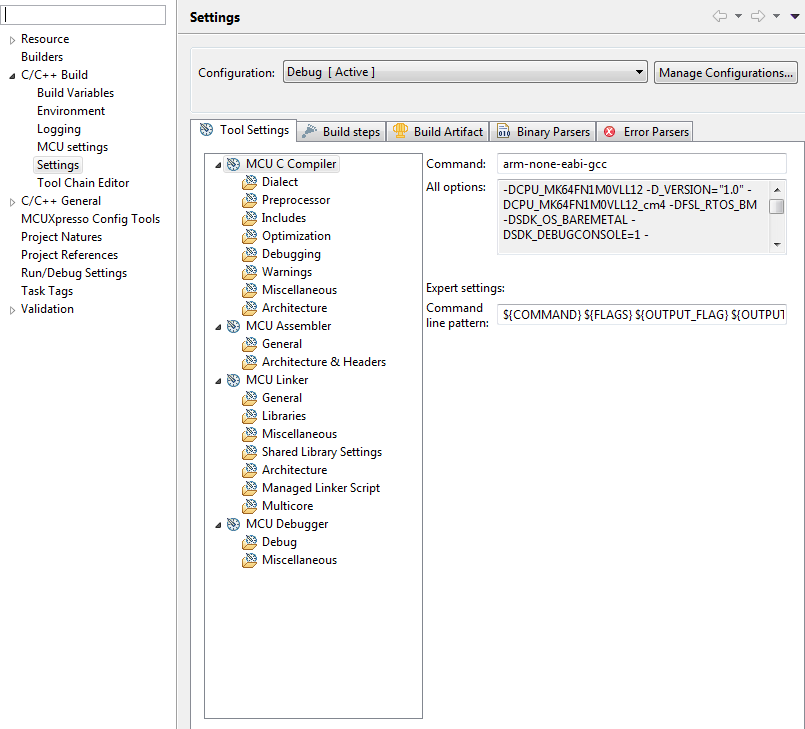Collapse the MCU Assembler node
The image size is (805, 729).
coord(218,327)
